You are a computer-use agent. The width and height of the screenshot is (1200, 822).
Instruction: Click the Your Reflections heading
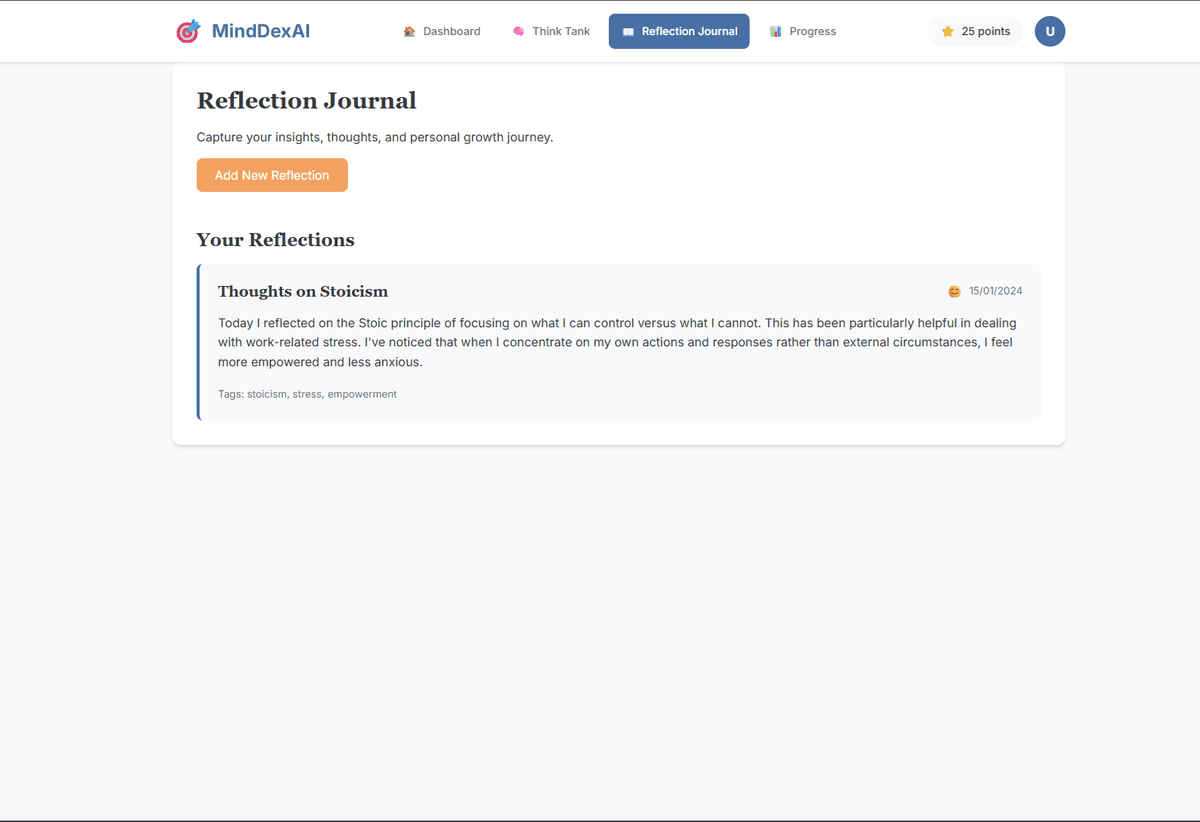tap(275, 240)
